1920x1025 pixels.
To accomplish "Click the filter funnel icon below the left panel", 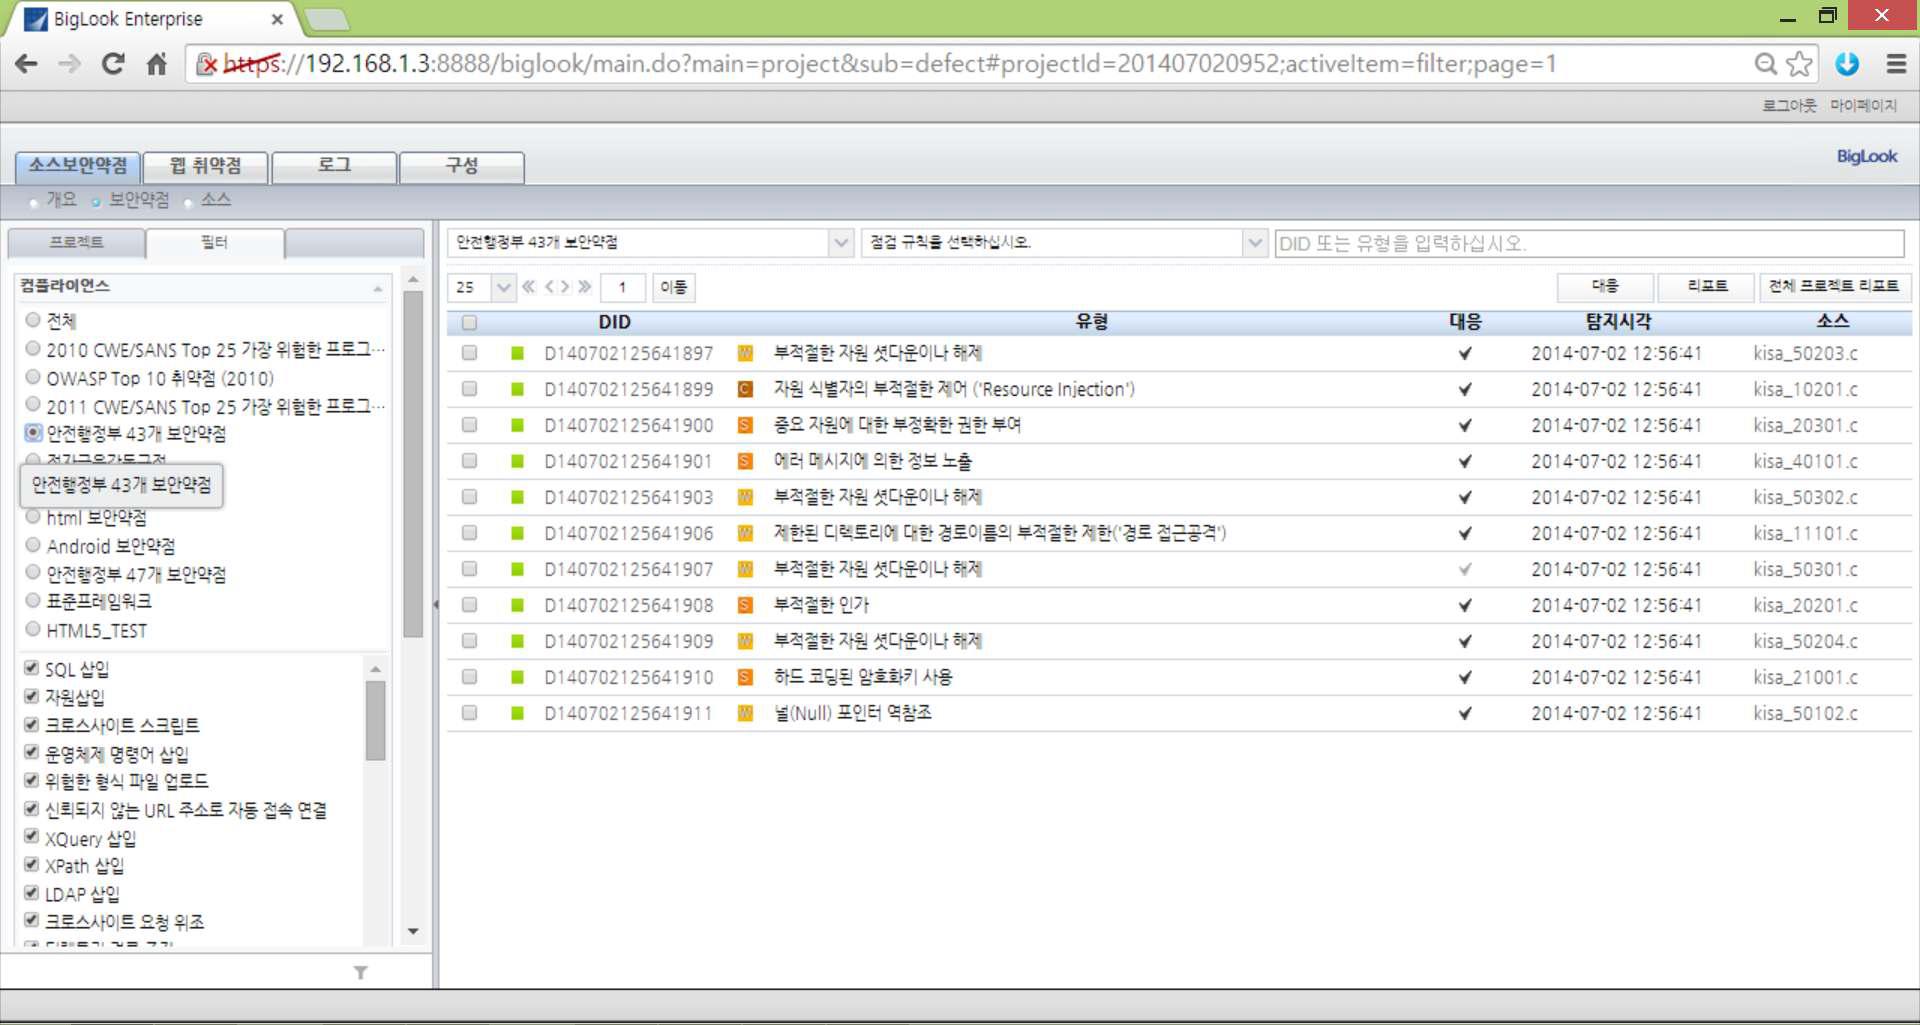I will pos(361,972).
